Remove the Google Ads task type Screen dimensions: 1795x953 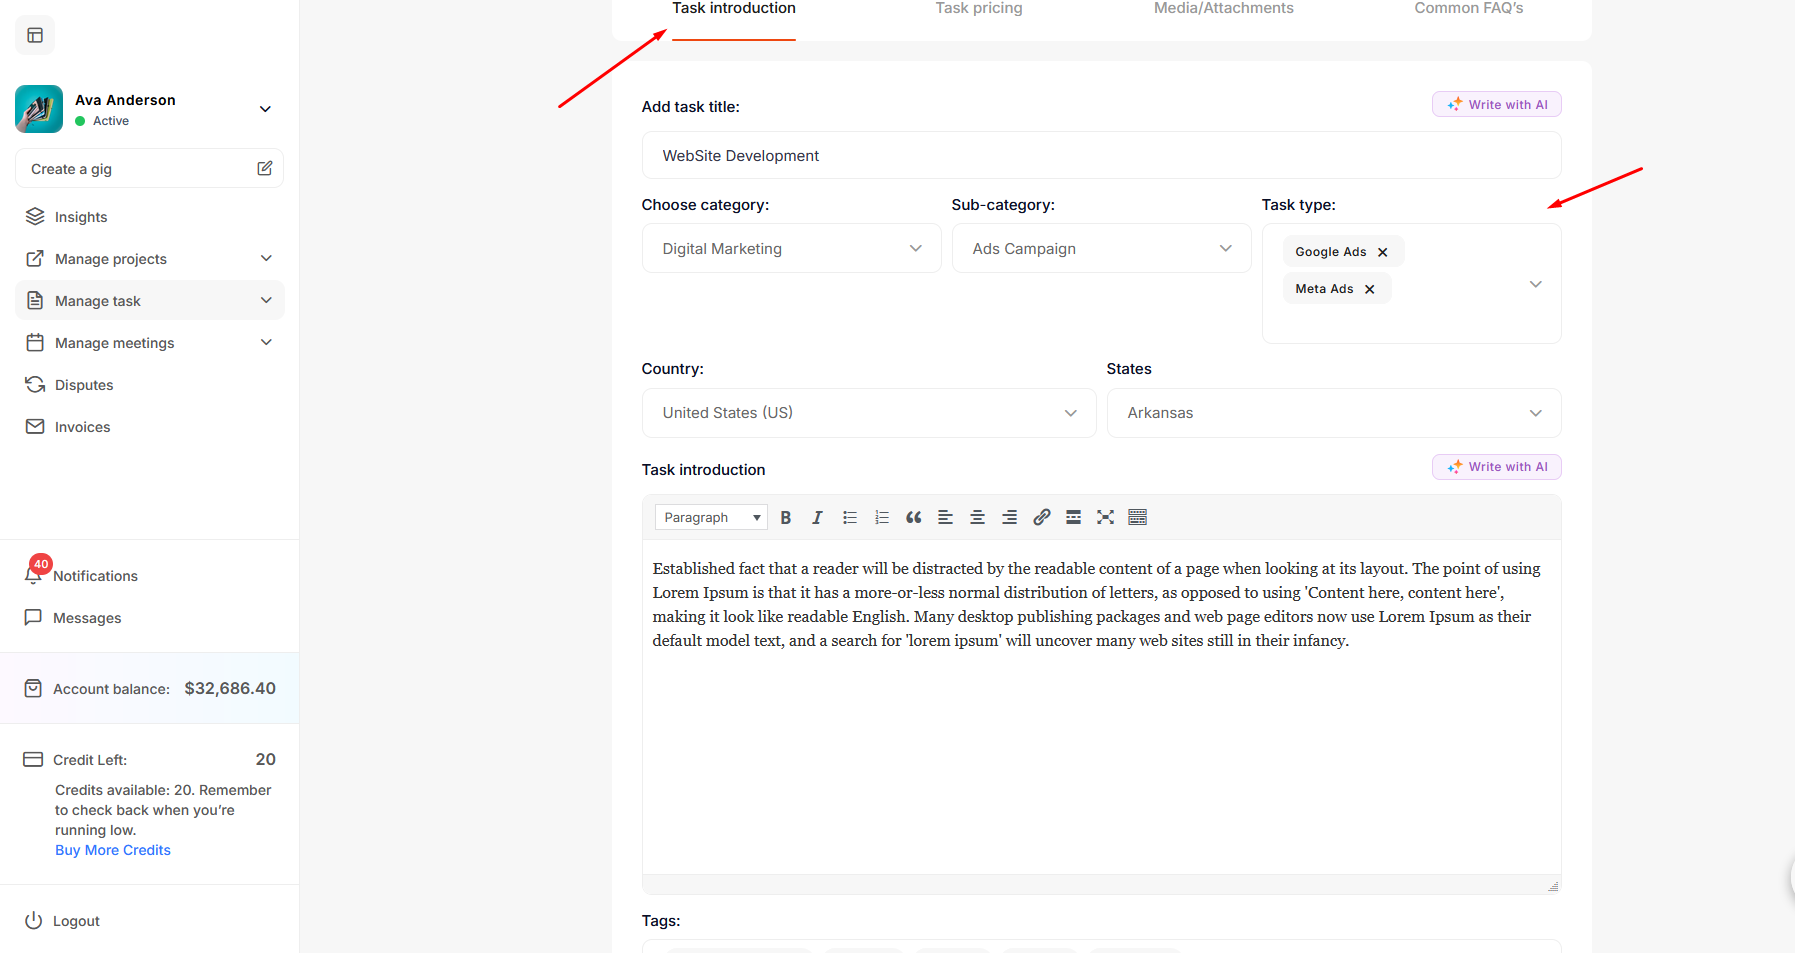[x=1382, y=252]
